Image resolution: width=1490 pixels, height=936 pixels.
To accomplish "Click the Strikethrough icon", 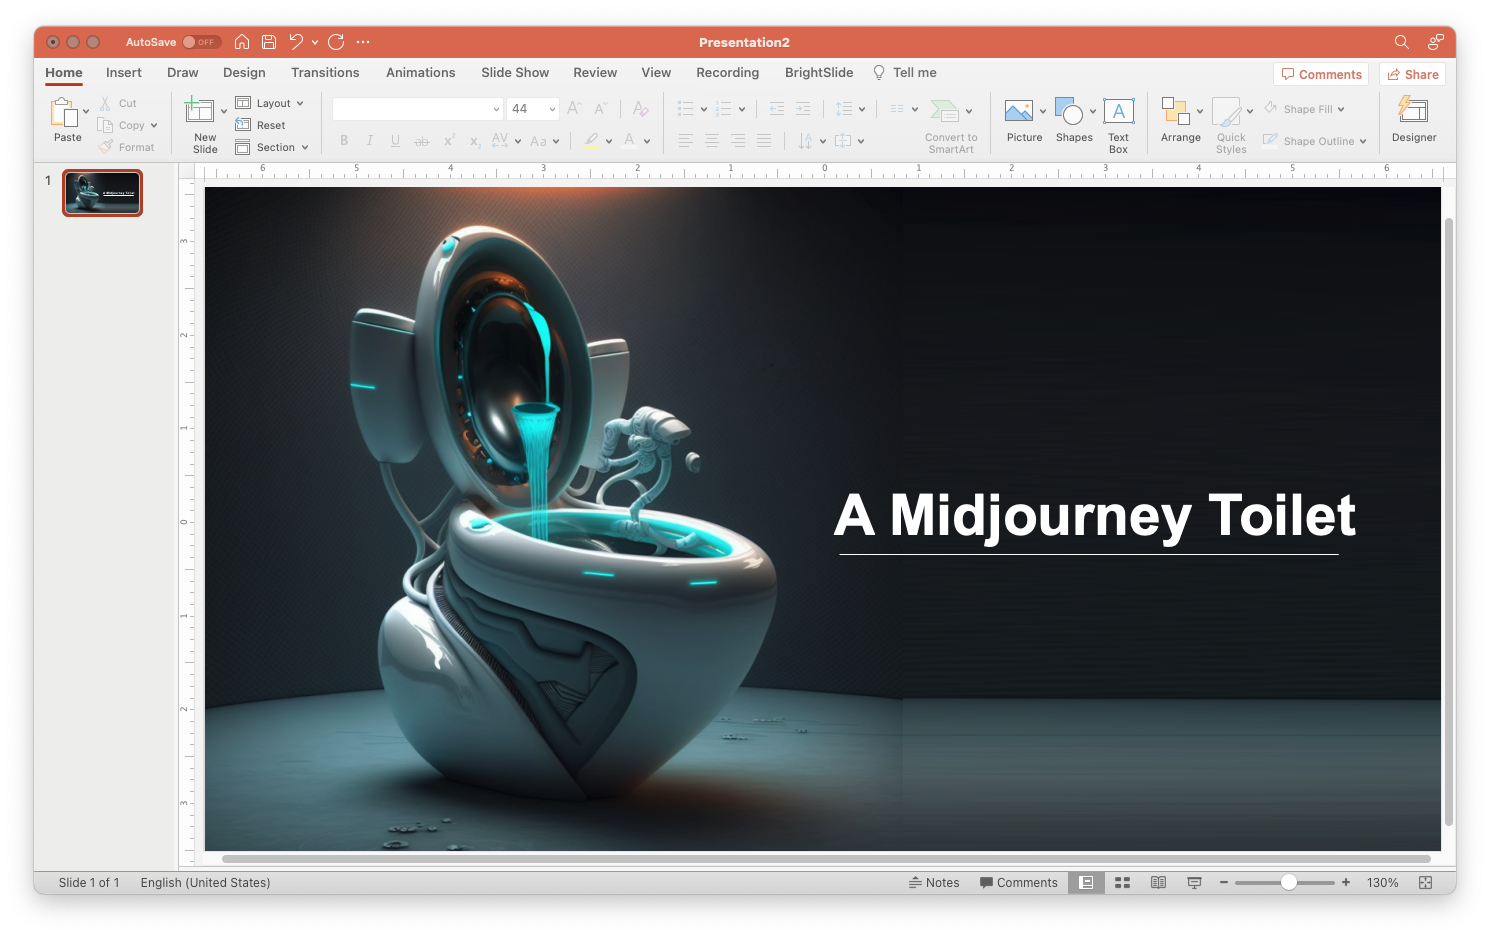I will [x=422, y=141].
